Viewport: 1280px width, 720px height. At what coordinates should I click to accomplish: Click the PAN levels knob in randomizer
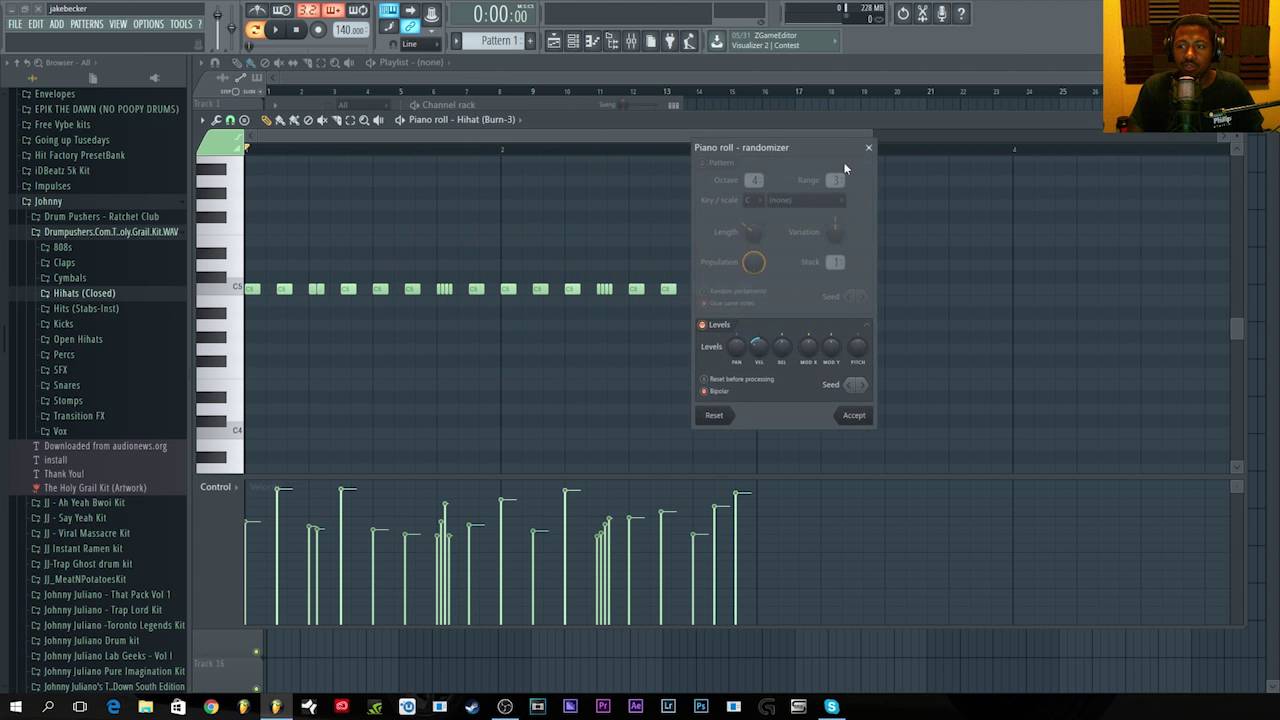pos(737,346)
